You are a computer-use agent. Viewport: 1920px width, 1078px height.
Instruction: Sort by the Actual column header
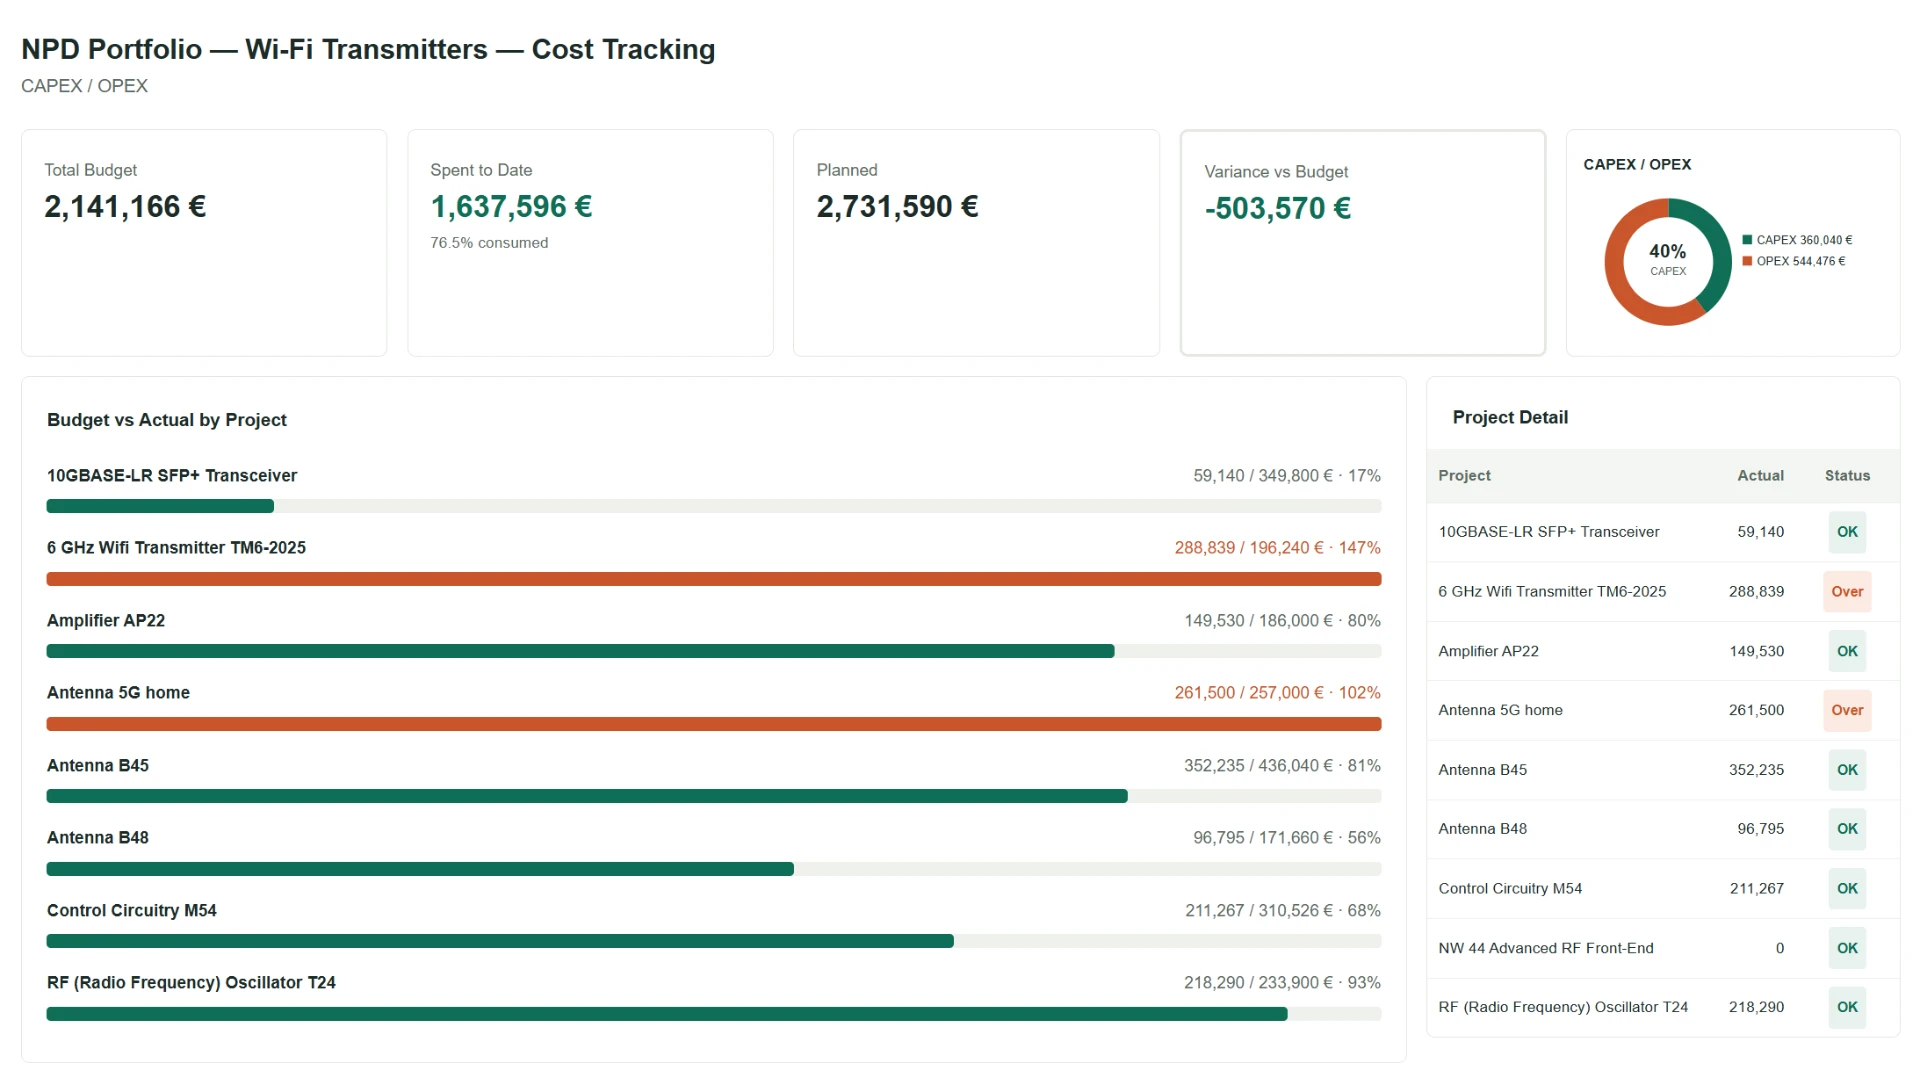[1760, 476]
